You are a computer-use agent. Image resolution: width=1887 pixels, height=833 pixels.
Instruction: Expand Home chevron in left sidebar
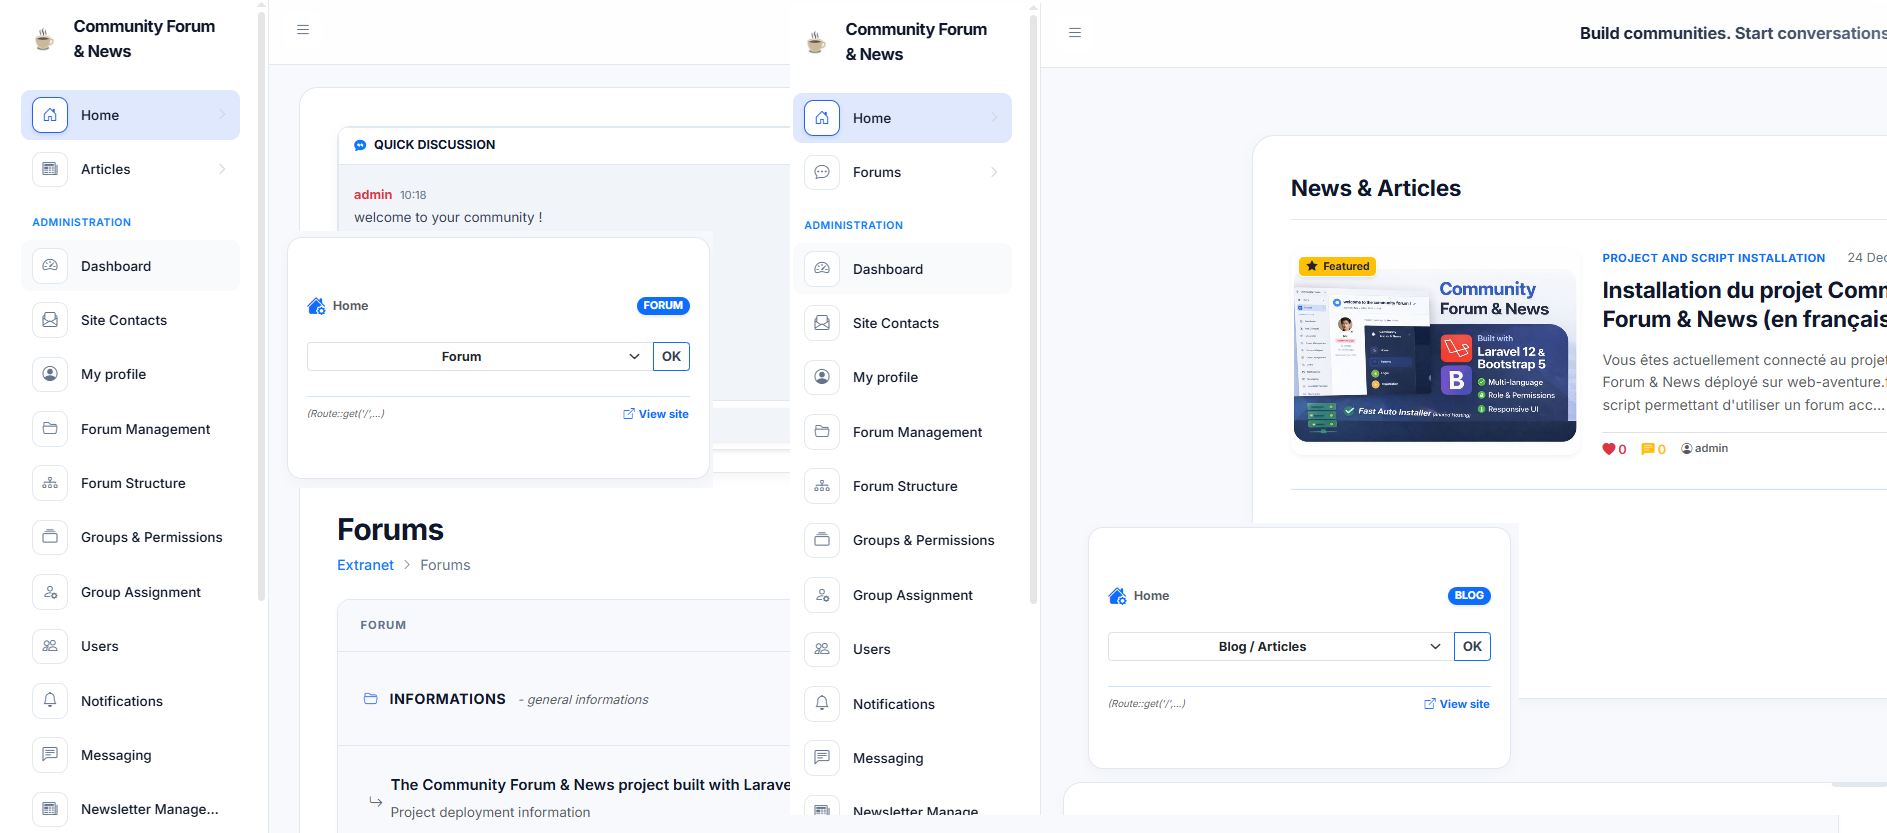[x=222, y=115]
